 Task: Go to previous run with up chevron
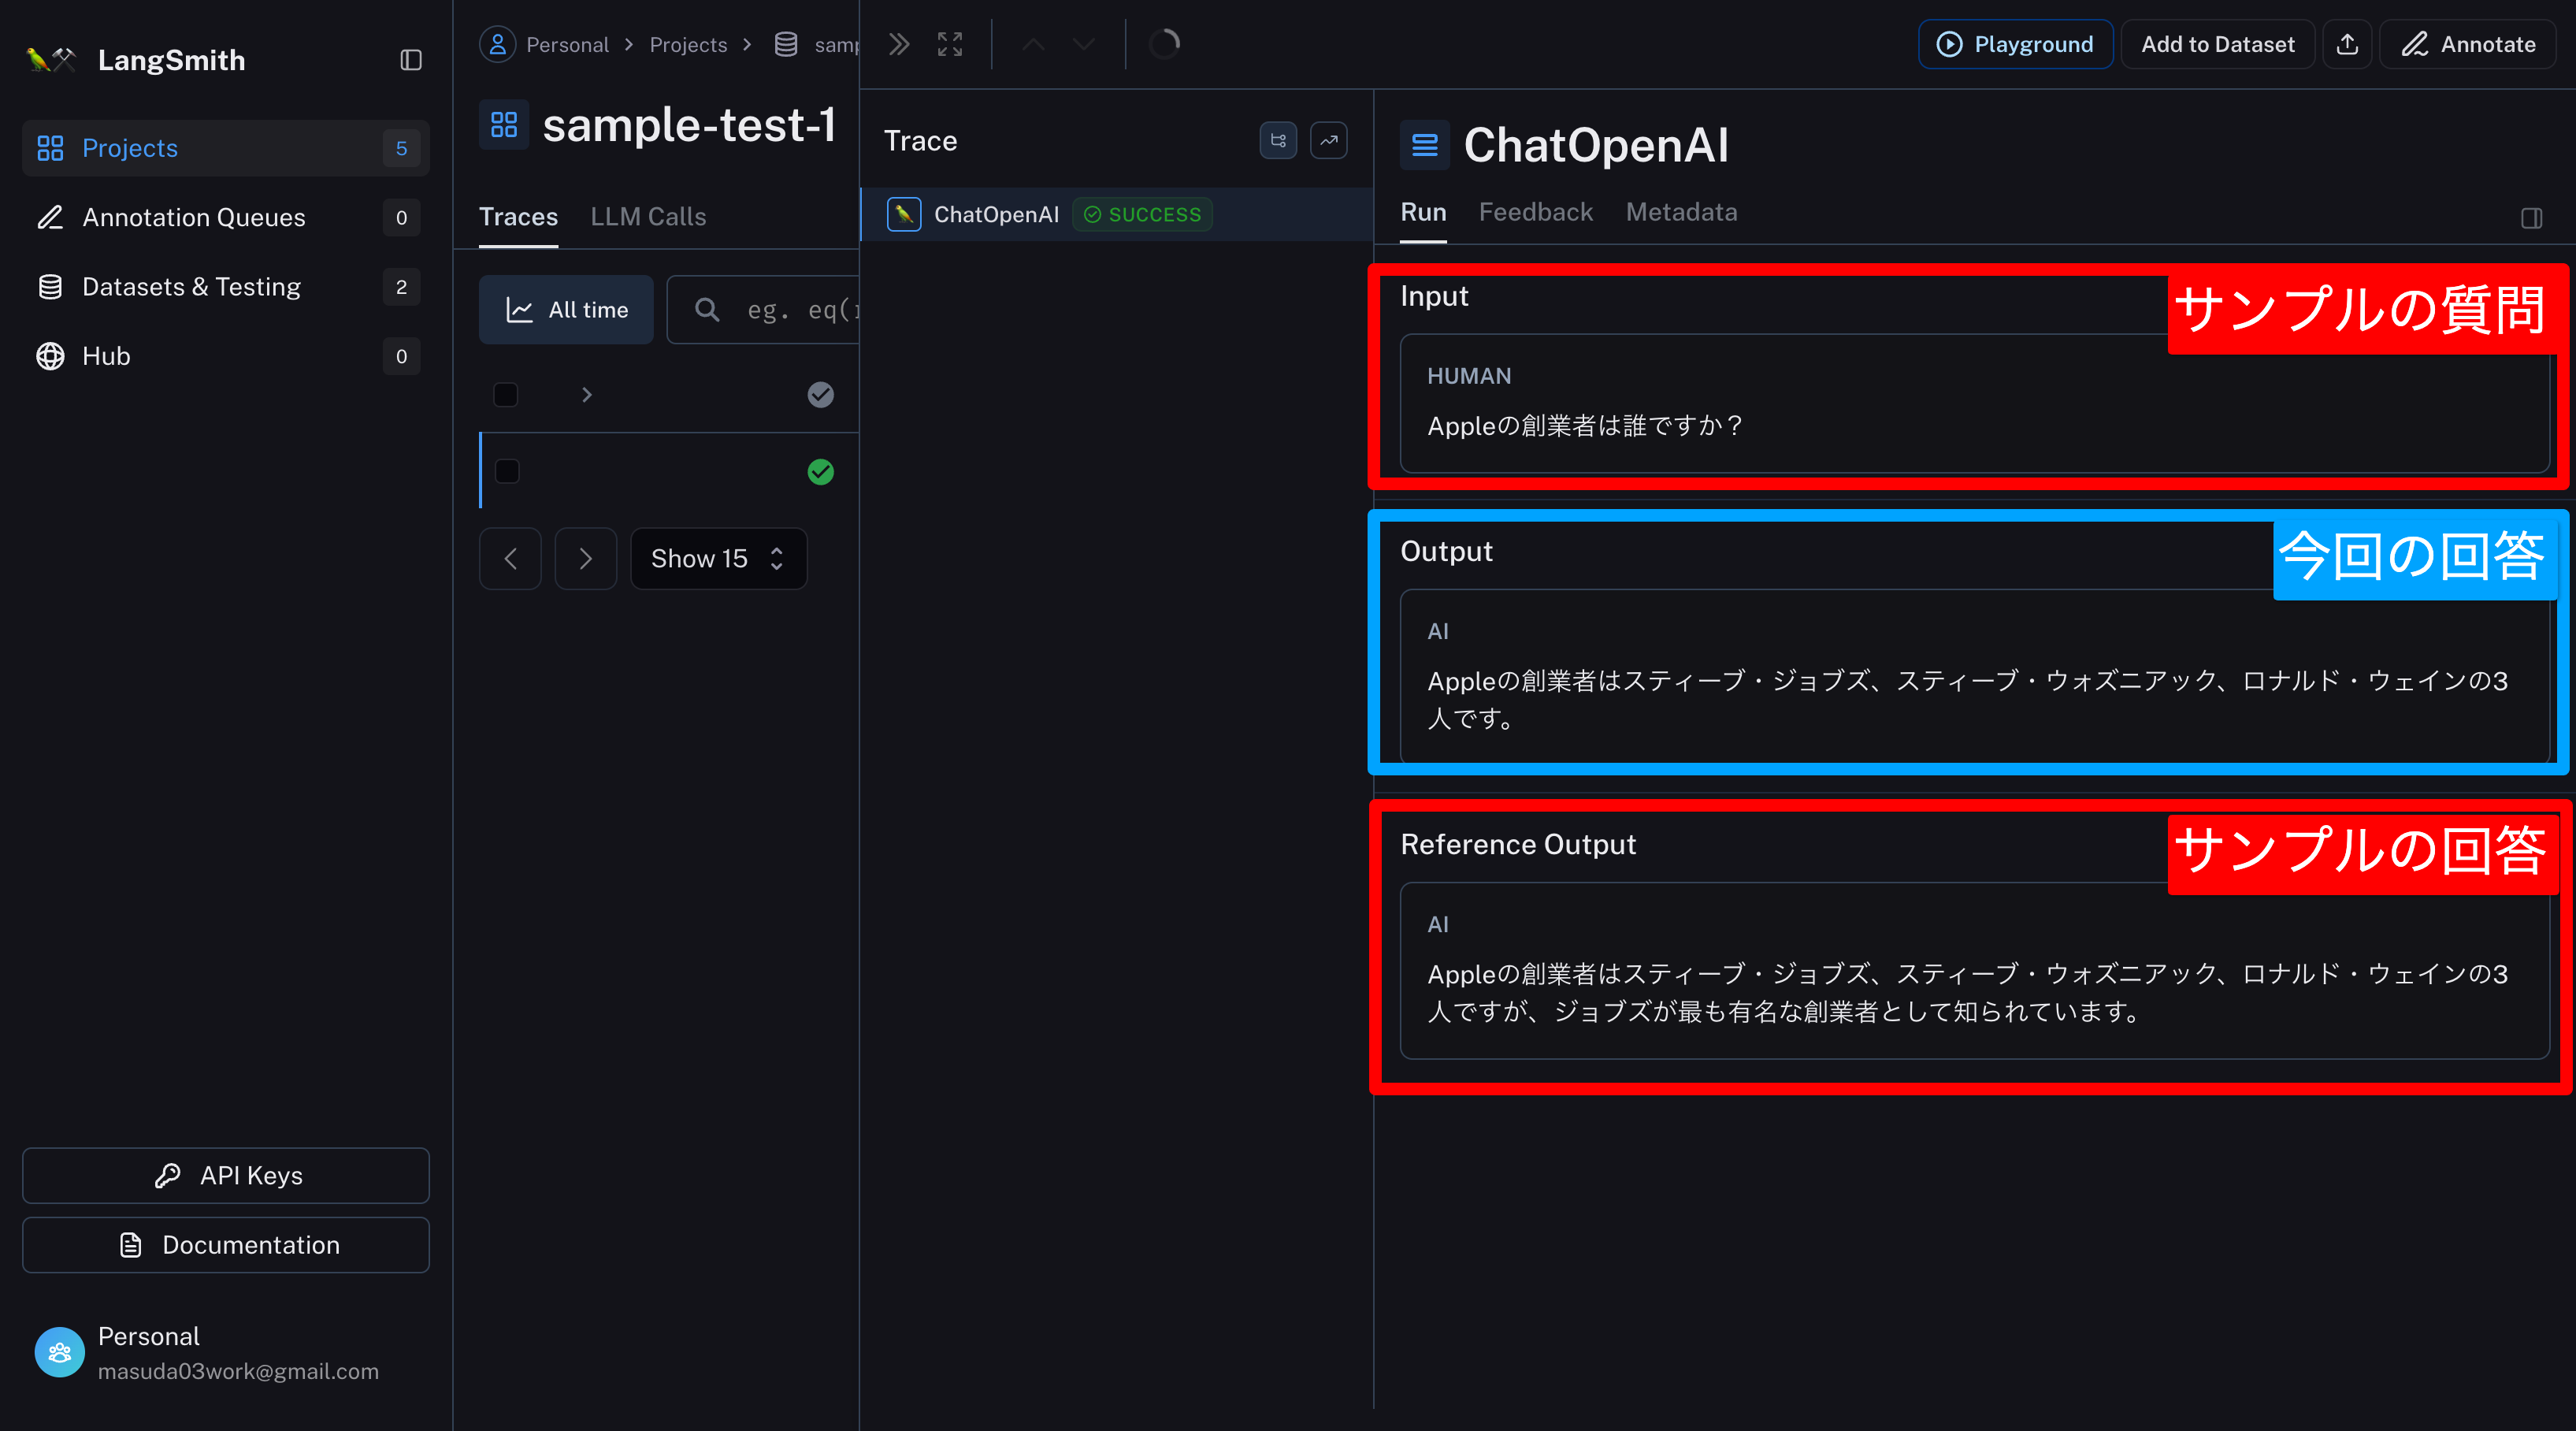(1034, 44)
